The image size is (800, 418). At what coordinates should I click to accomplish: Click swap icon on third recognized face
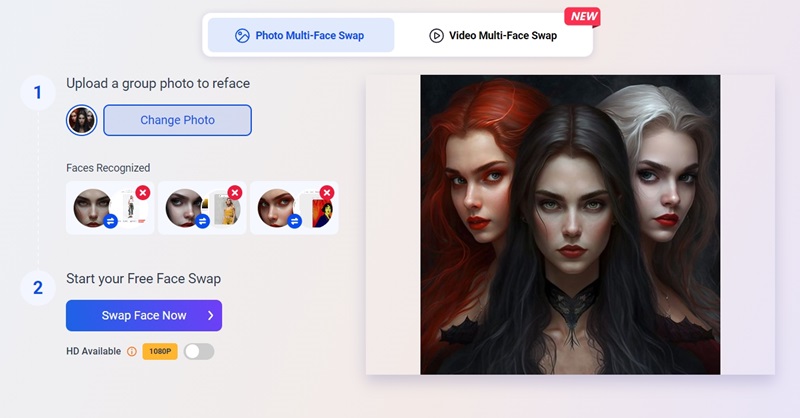pos(294,221)
